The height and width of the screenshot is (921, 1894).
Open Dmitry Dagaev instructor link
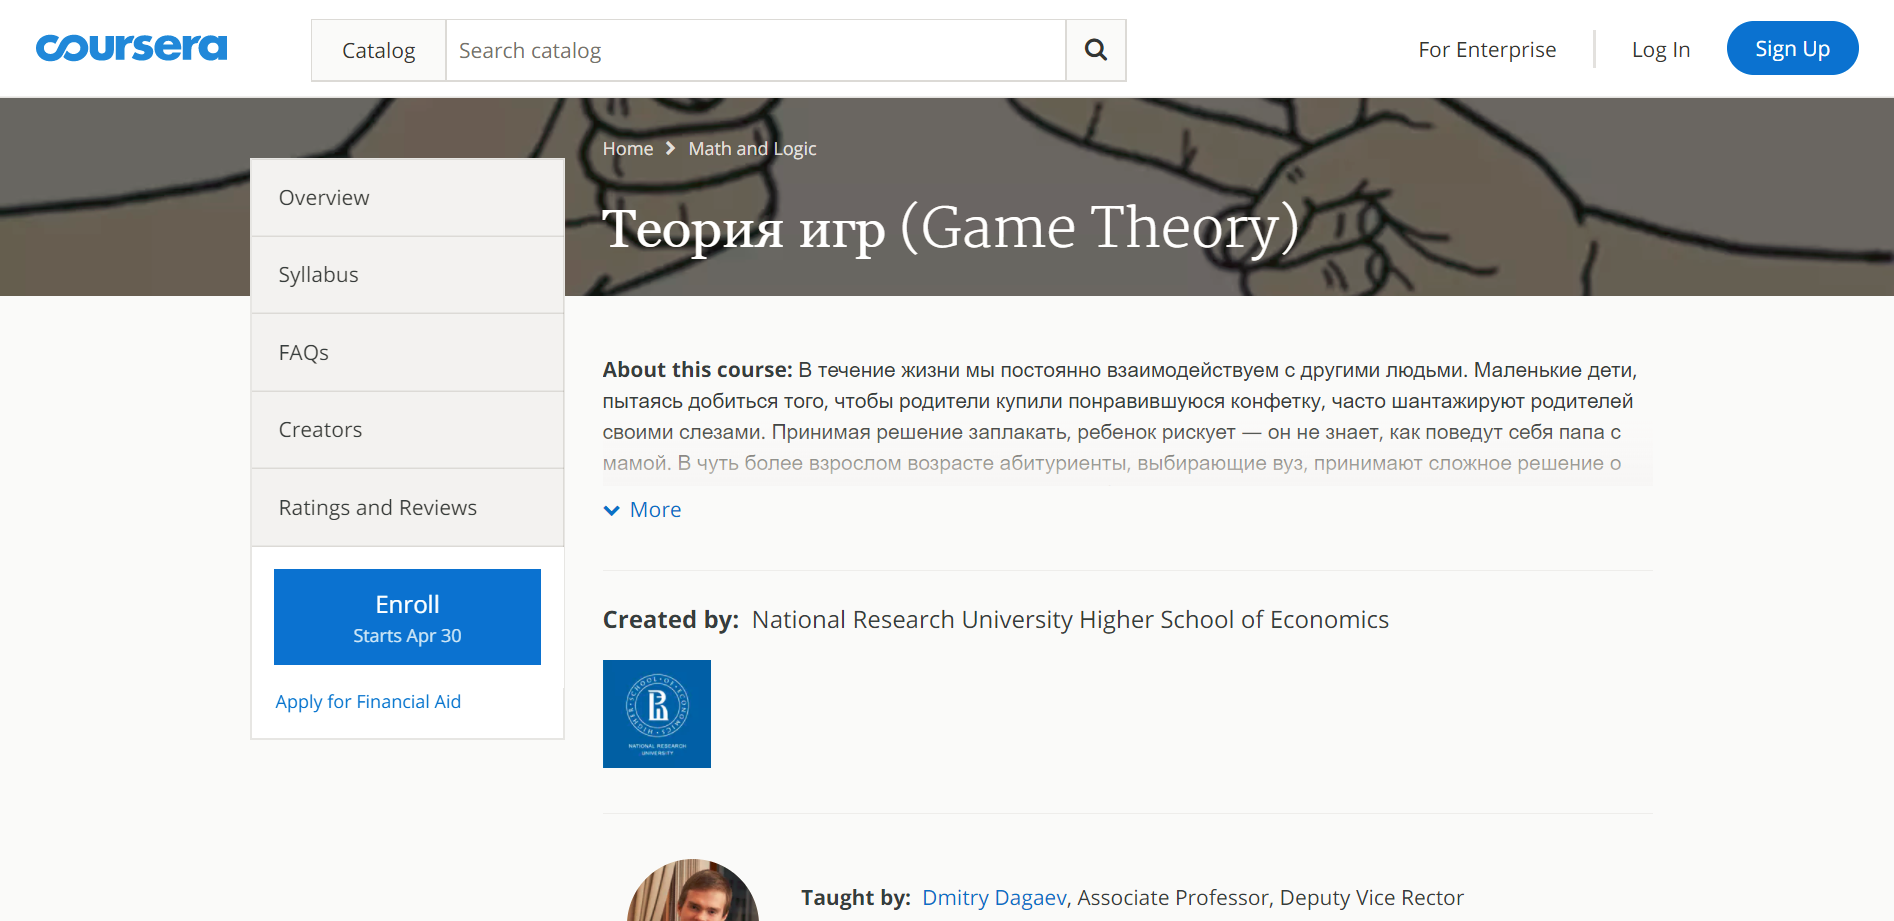pyautogui.click(x=994, y=898)
